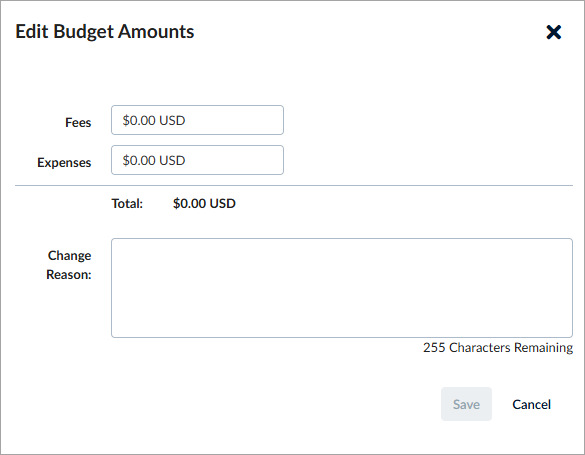Click the Total $0.00 USD value
Image resolution: width=585 pixels, height=455 pixels.
[204, 204]
